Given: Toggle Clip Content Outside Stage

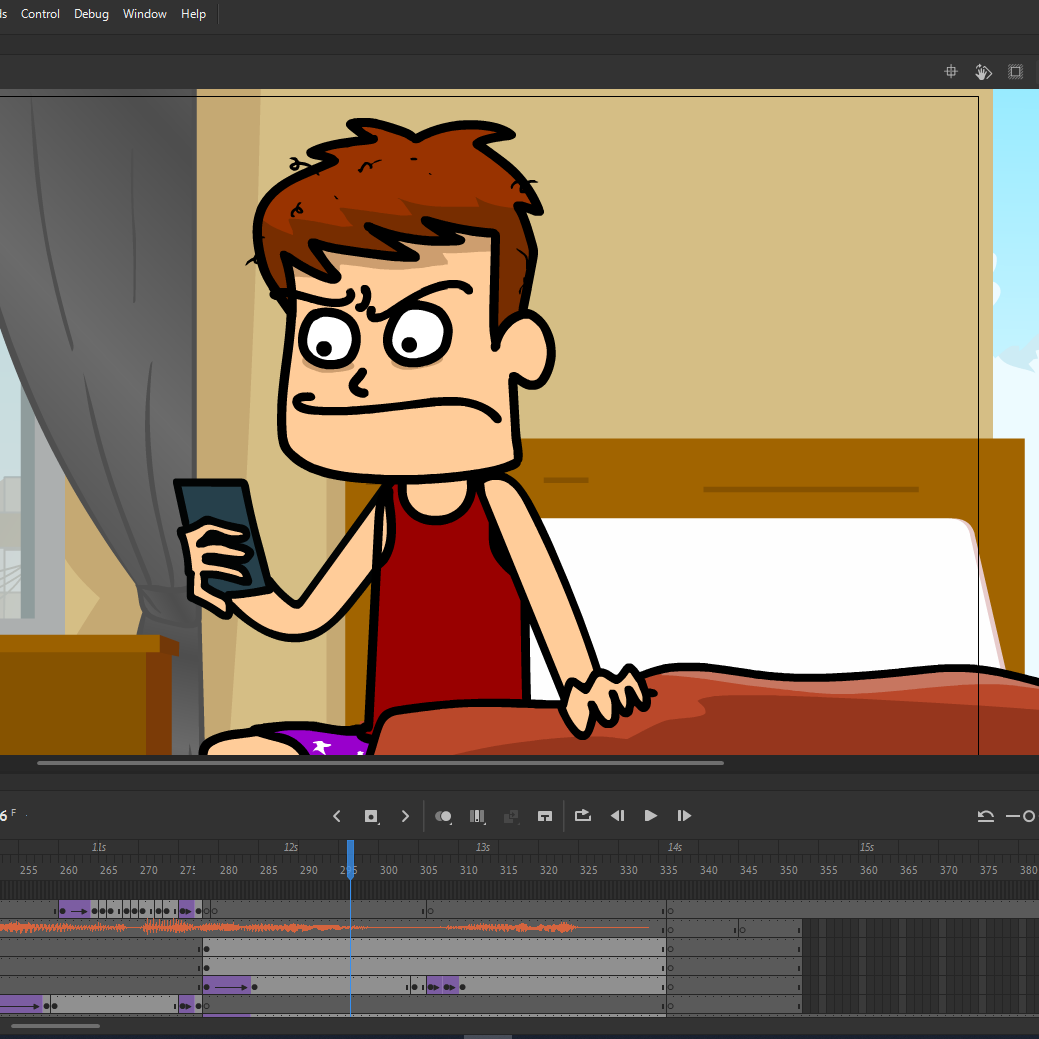Looking at the screenshot, I should 1015,72.
